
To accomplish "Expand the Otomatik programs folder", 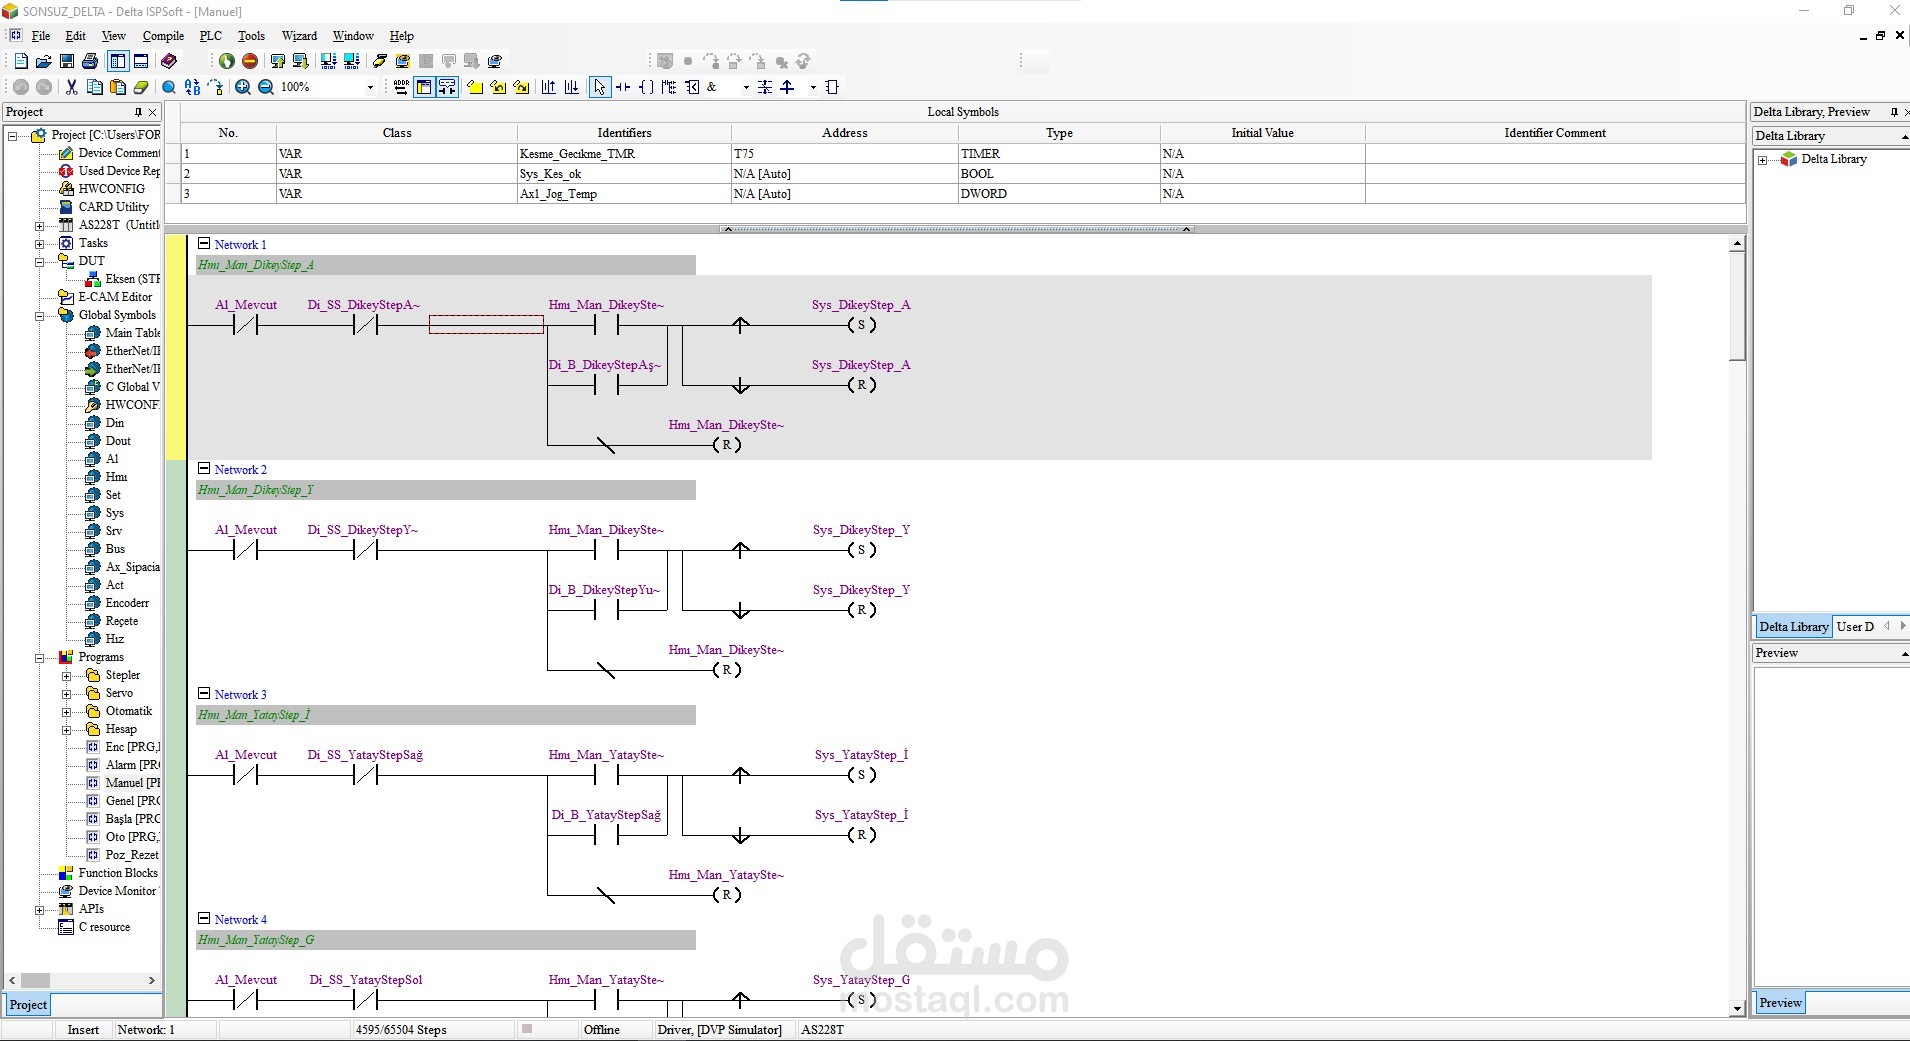I will (67, 712).
